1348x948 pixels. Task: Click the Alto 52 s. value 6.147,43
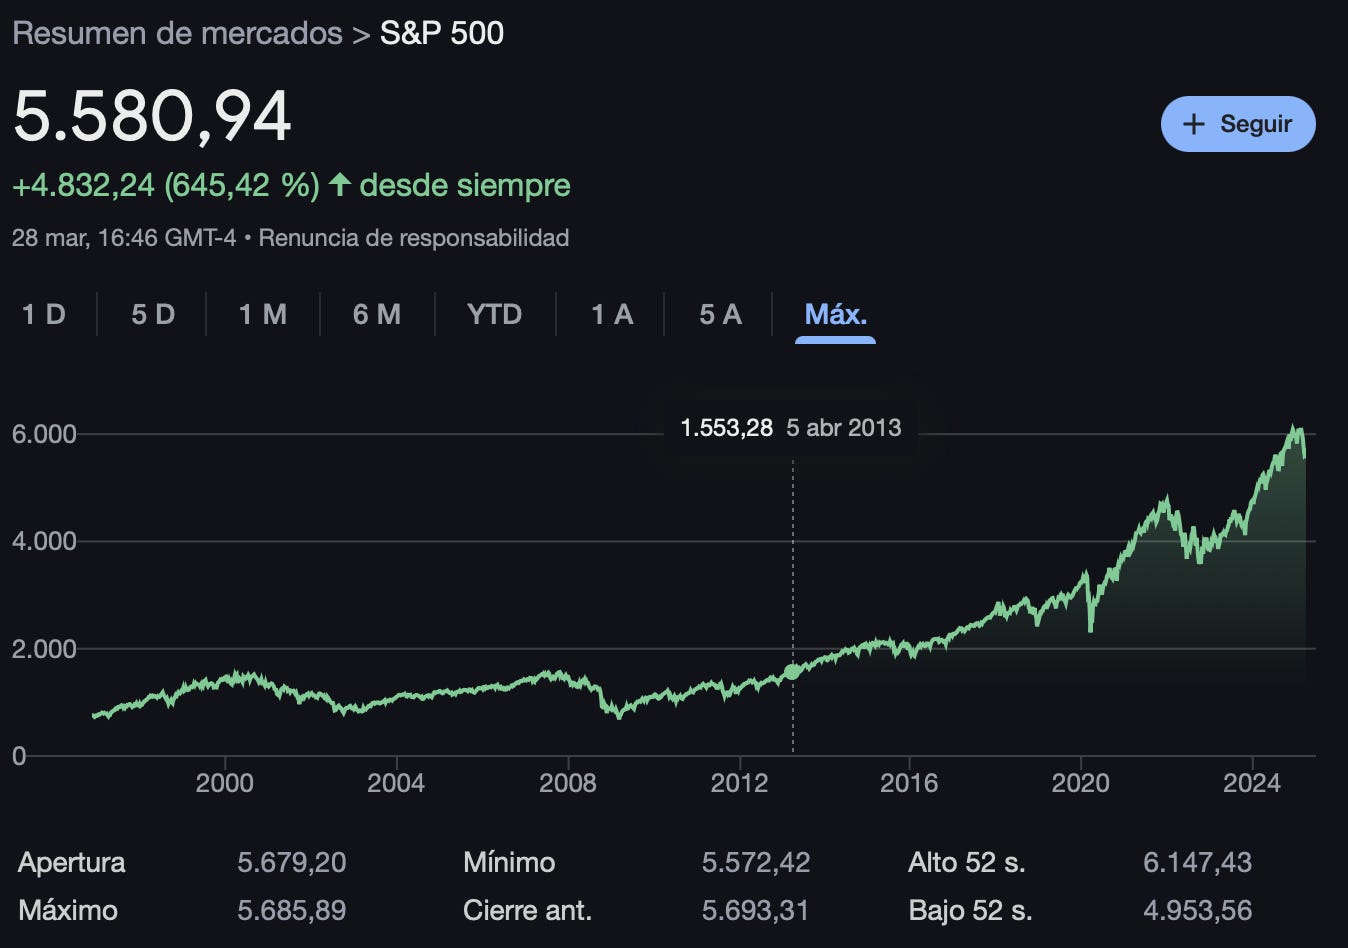1198,863
